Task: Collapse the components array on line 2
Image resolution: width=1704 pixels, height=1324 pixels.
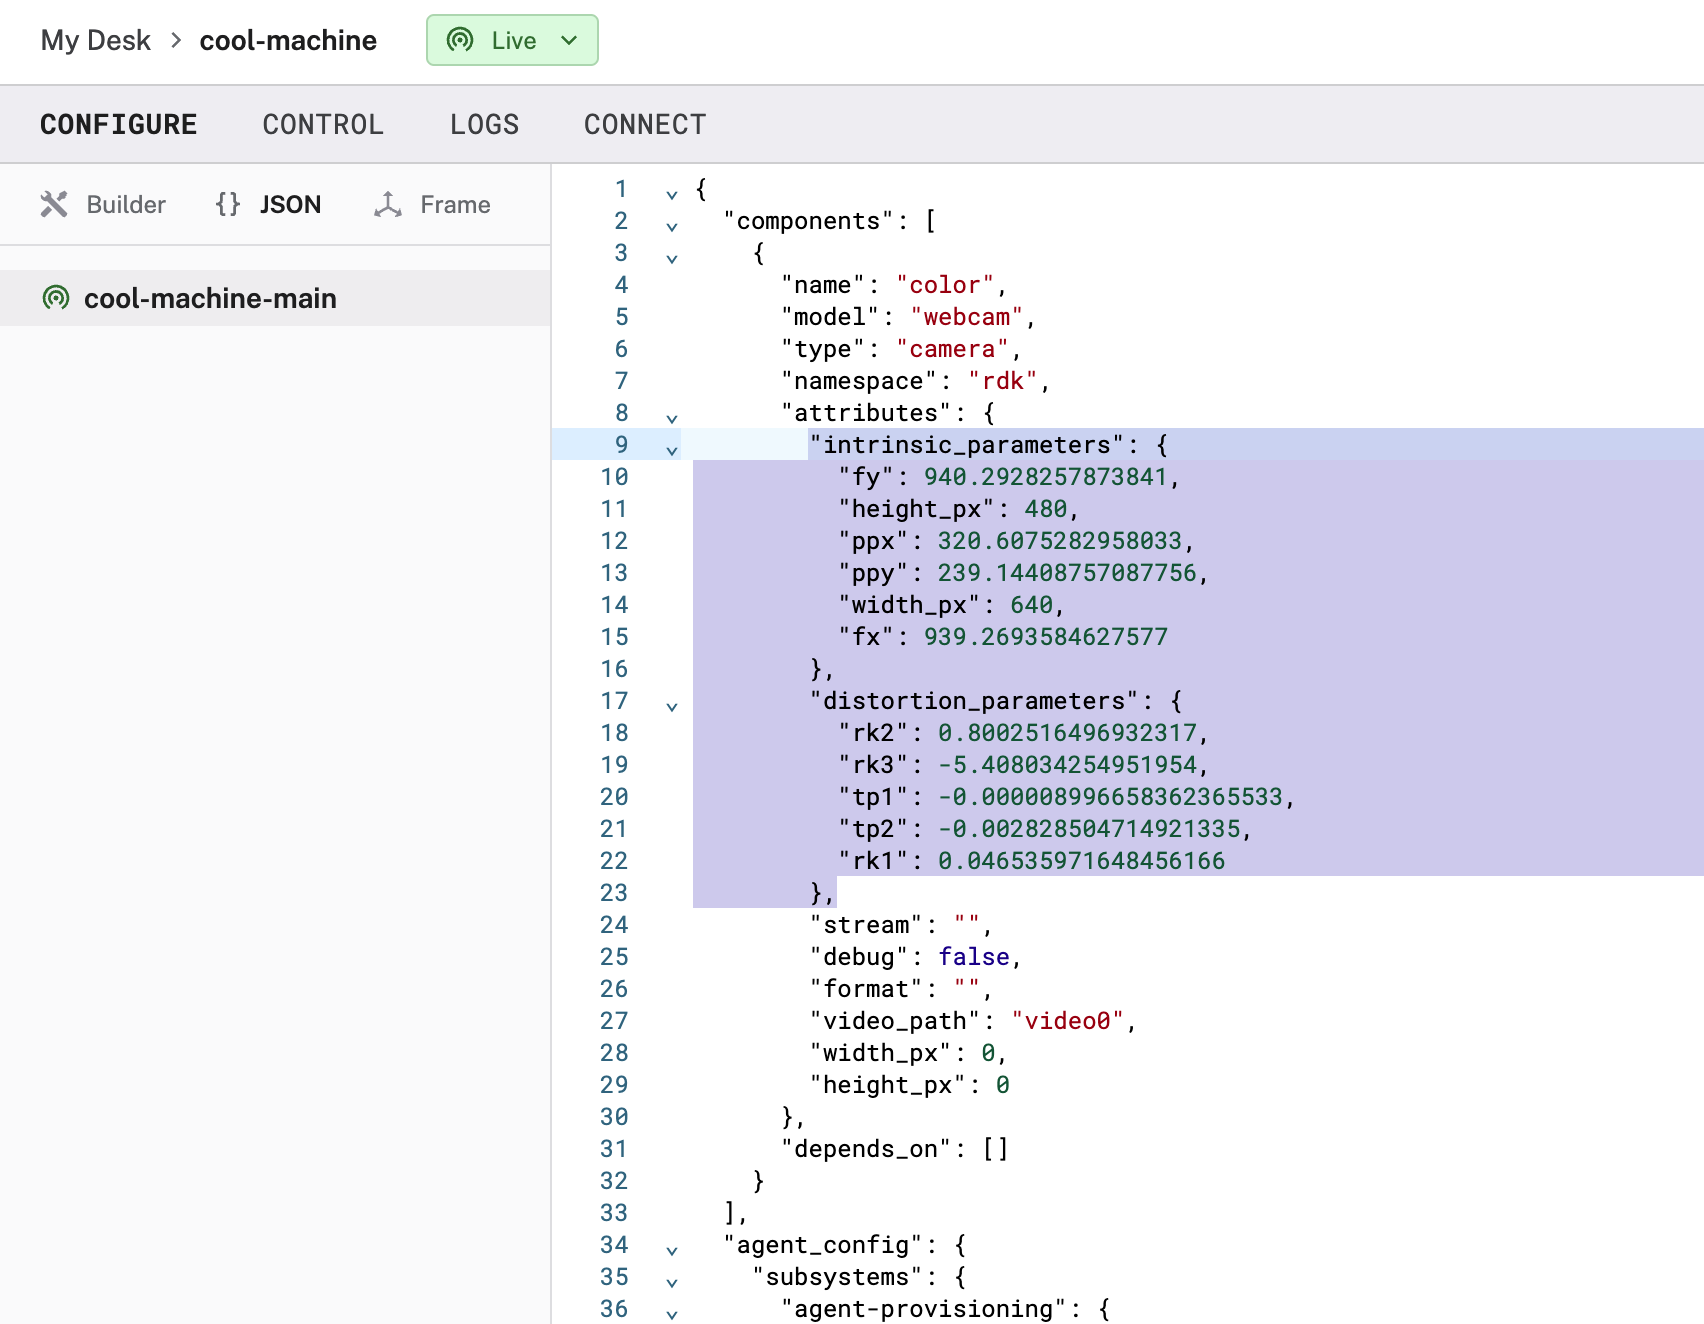Action: pos(672,226)
